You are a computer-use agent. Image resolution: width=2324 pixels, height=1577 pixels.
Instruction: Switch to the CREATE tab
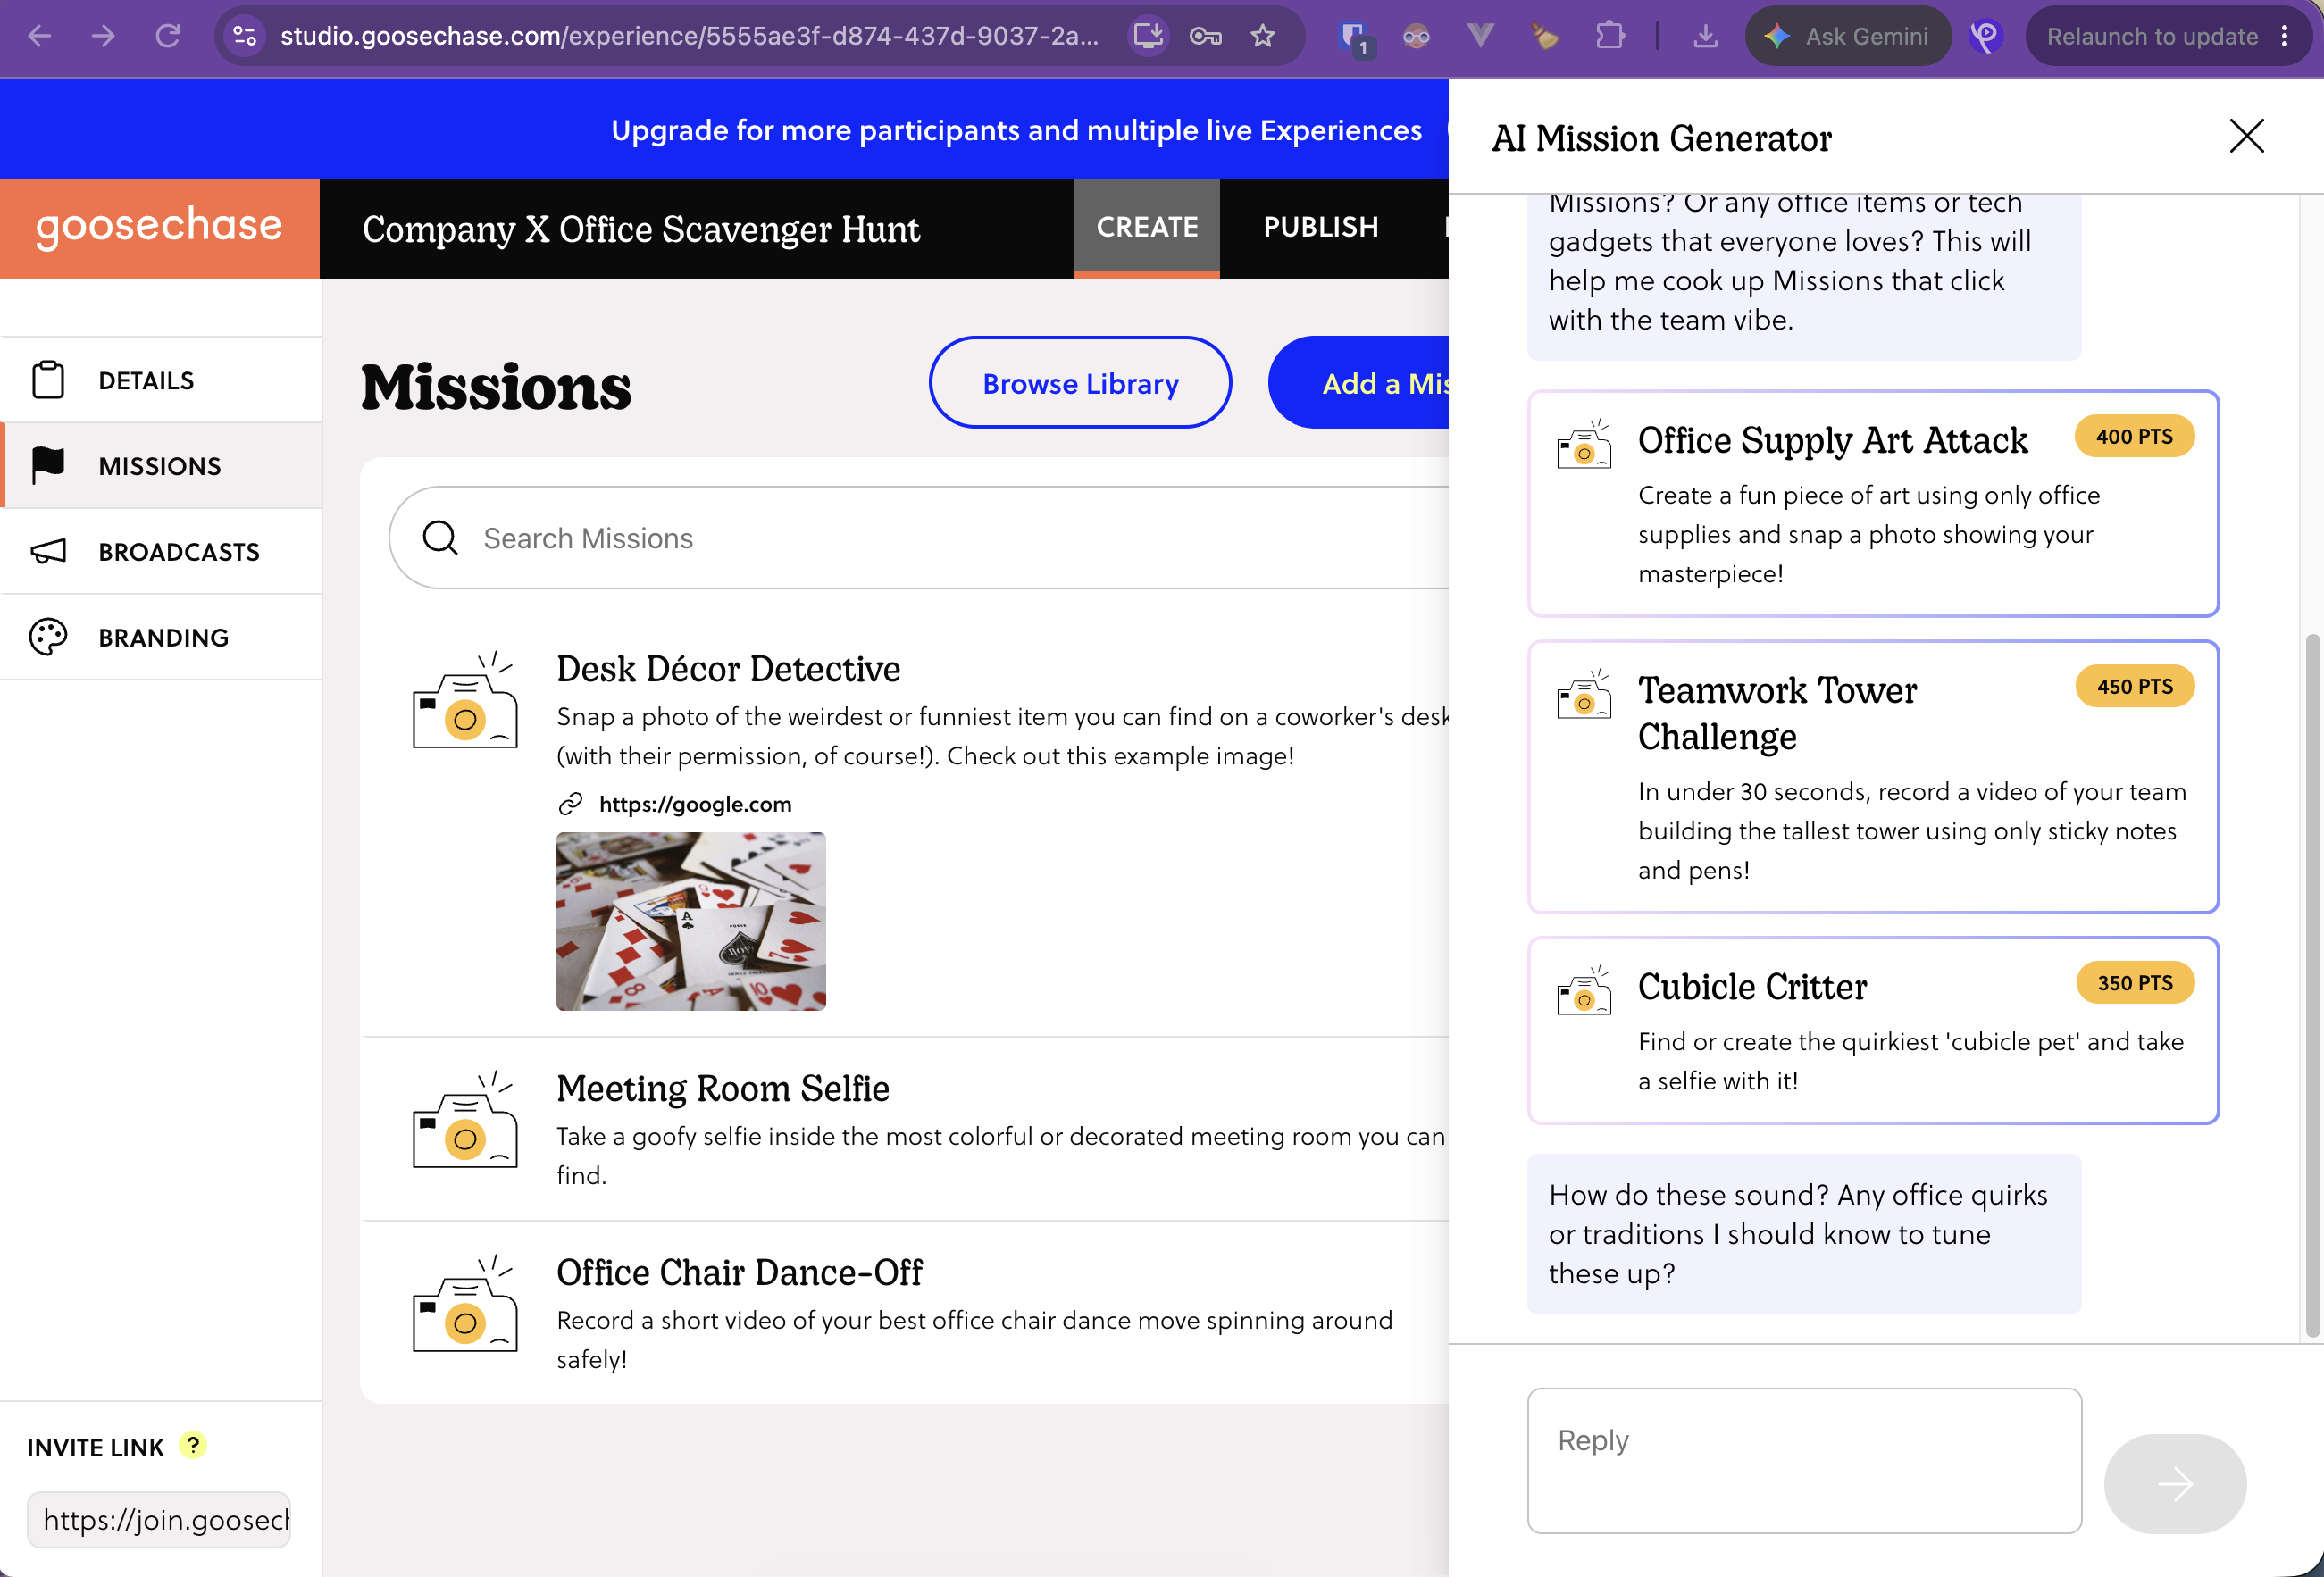click(x=1147, y=228)
